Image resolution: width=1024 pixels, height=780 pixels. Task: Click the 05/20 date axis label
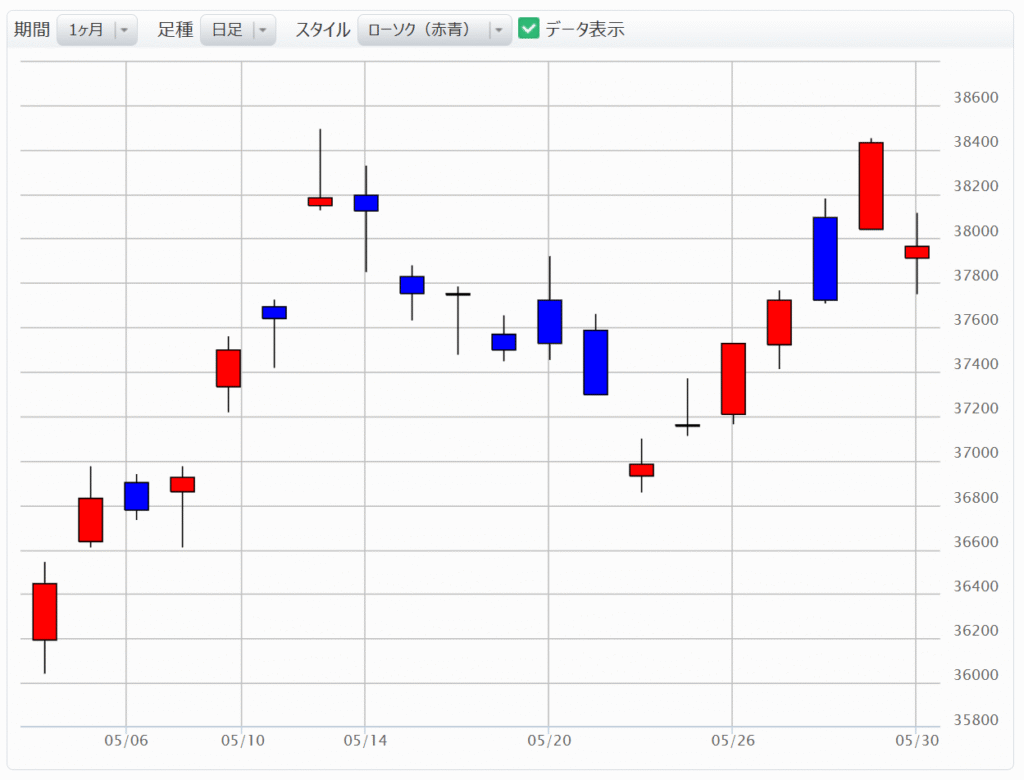549,741
